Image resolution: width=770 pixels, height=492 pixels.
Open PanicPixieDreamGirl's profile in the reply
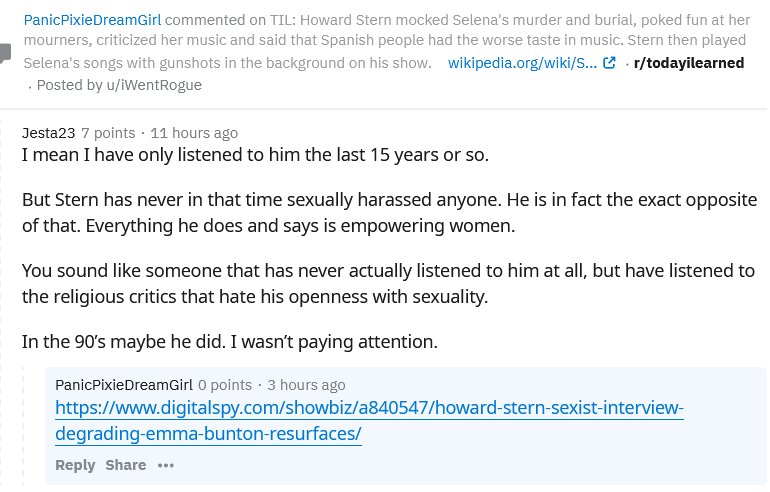pyautogui.click(x=123, y=385)
